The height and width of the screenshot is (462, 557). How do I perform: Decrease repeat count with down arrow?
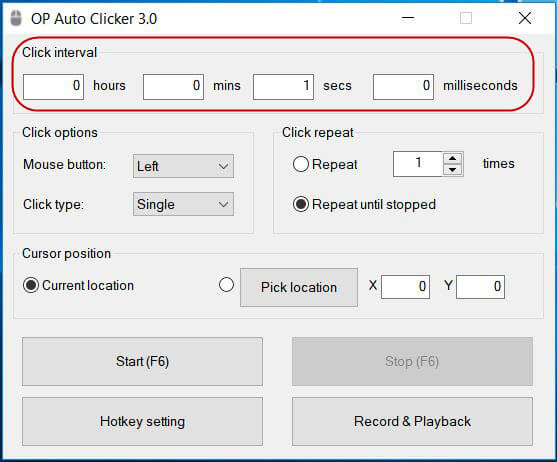(452, 170)
